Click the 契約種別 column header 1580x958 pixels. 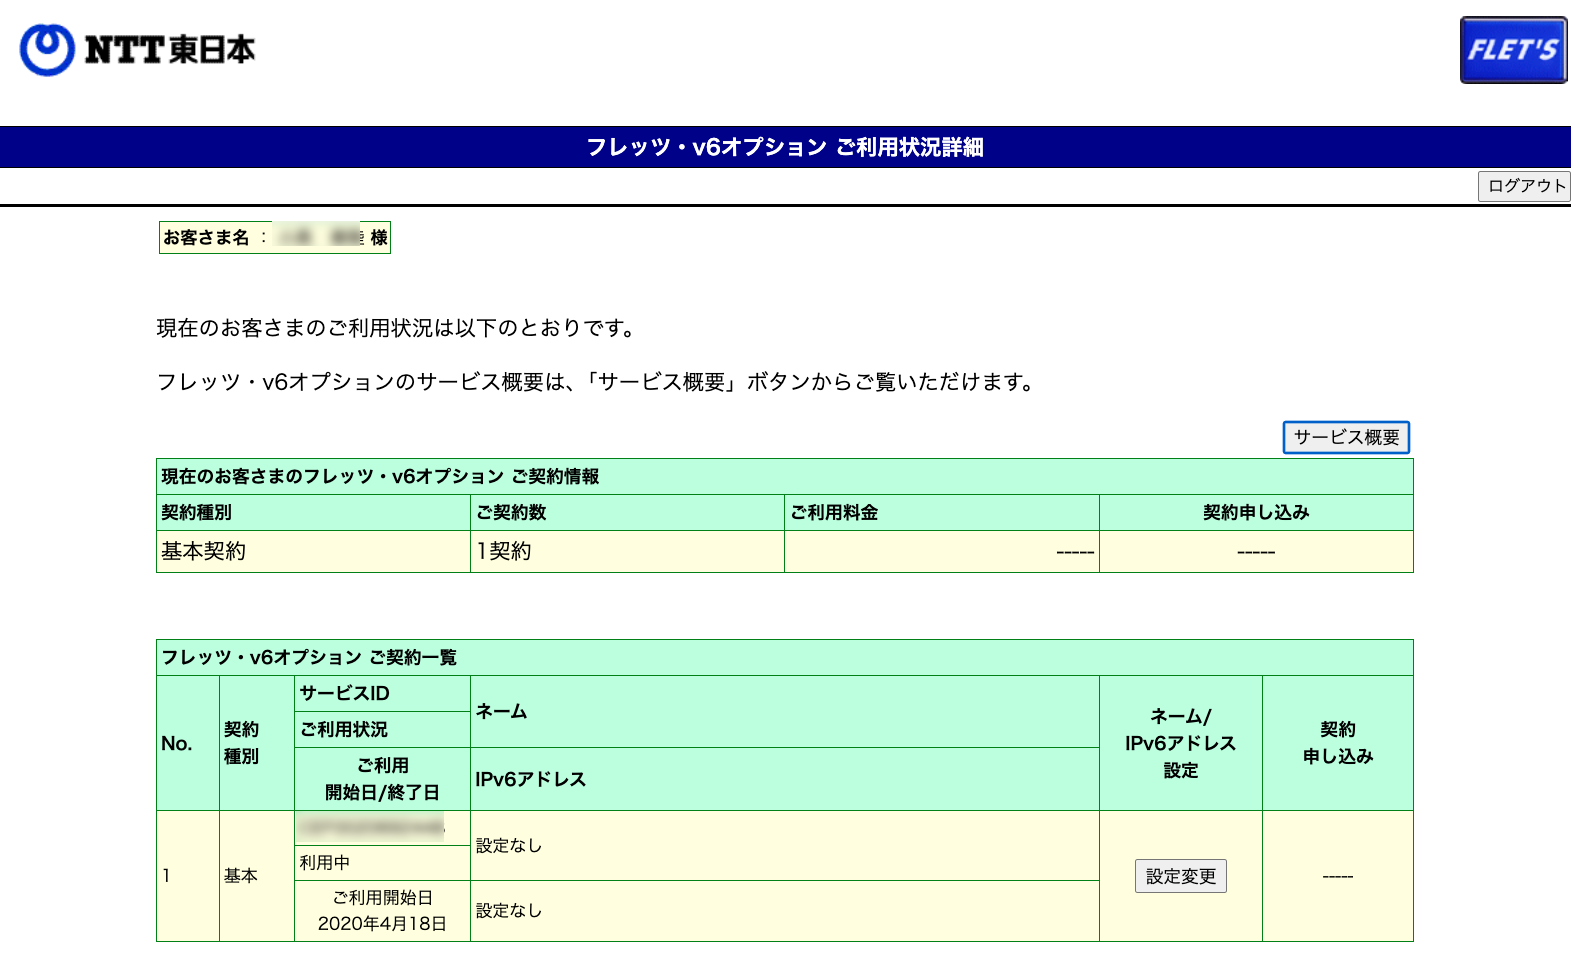tap(313, 512)
